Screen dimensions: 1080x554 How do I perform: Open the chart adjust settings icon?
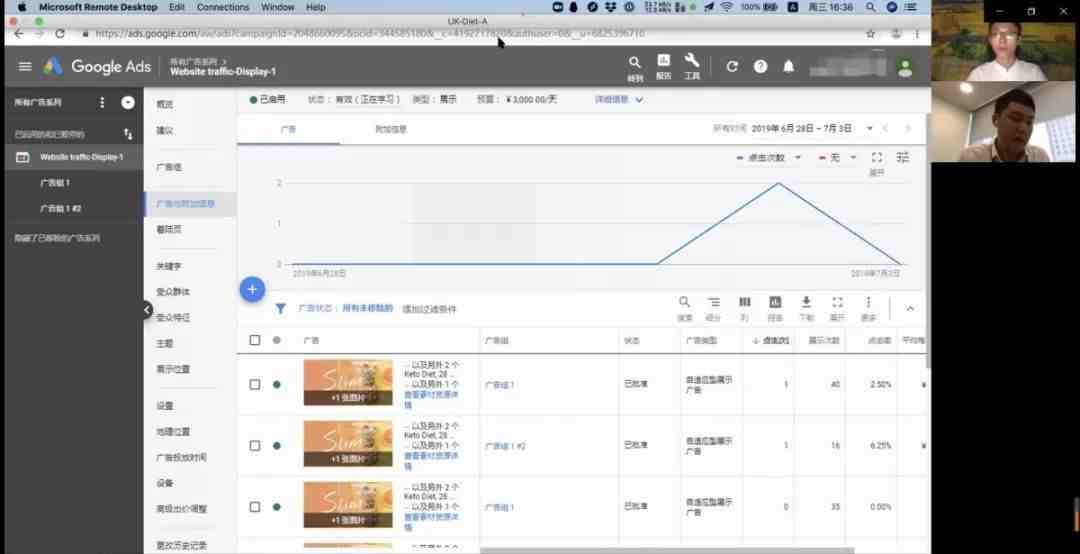pos(903,158)
